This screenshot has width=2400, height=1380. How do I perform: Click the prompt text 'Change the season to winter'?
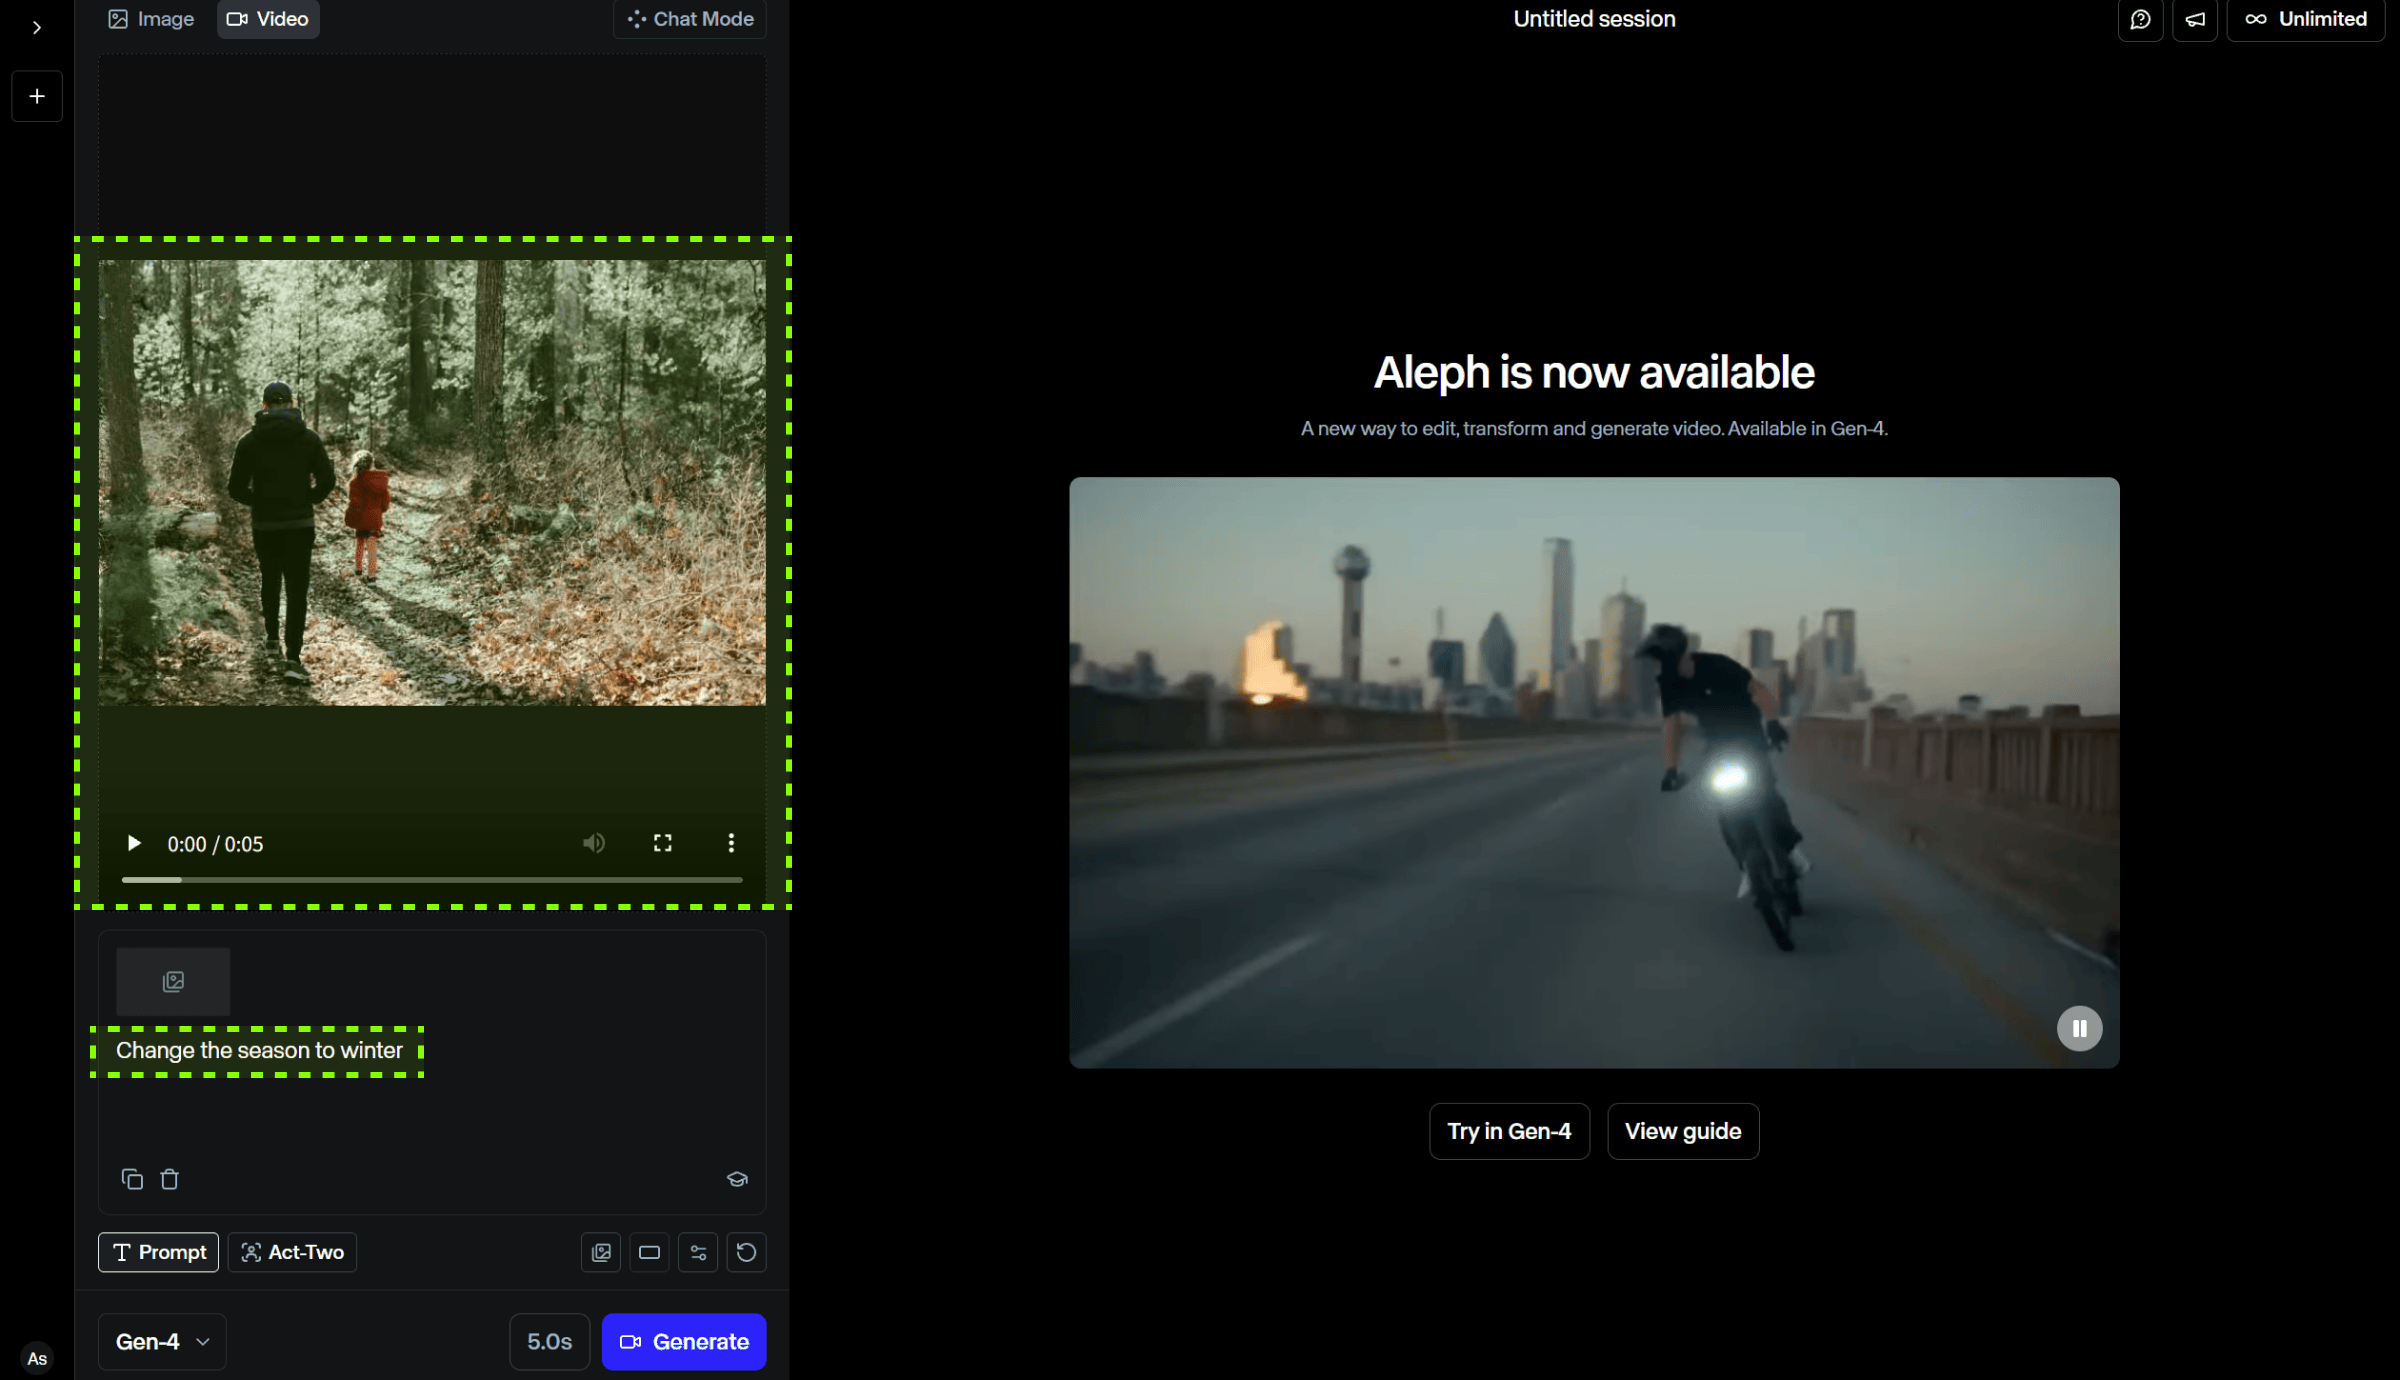(259, 1050)
